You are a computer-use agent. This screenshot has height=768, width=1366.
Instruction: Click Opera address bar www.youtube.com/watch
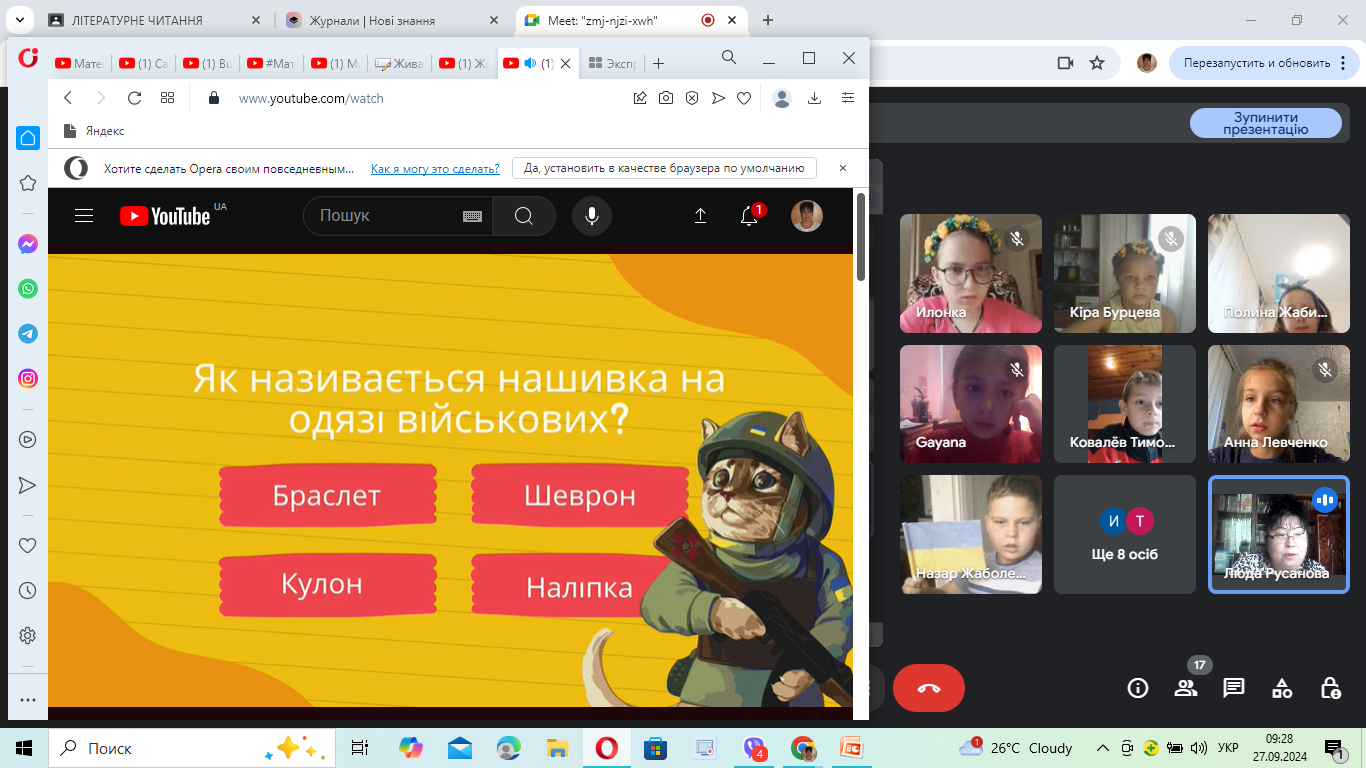tap(311, 98)
